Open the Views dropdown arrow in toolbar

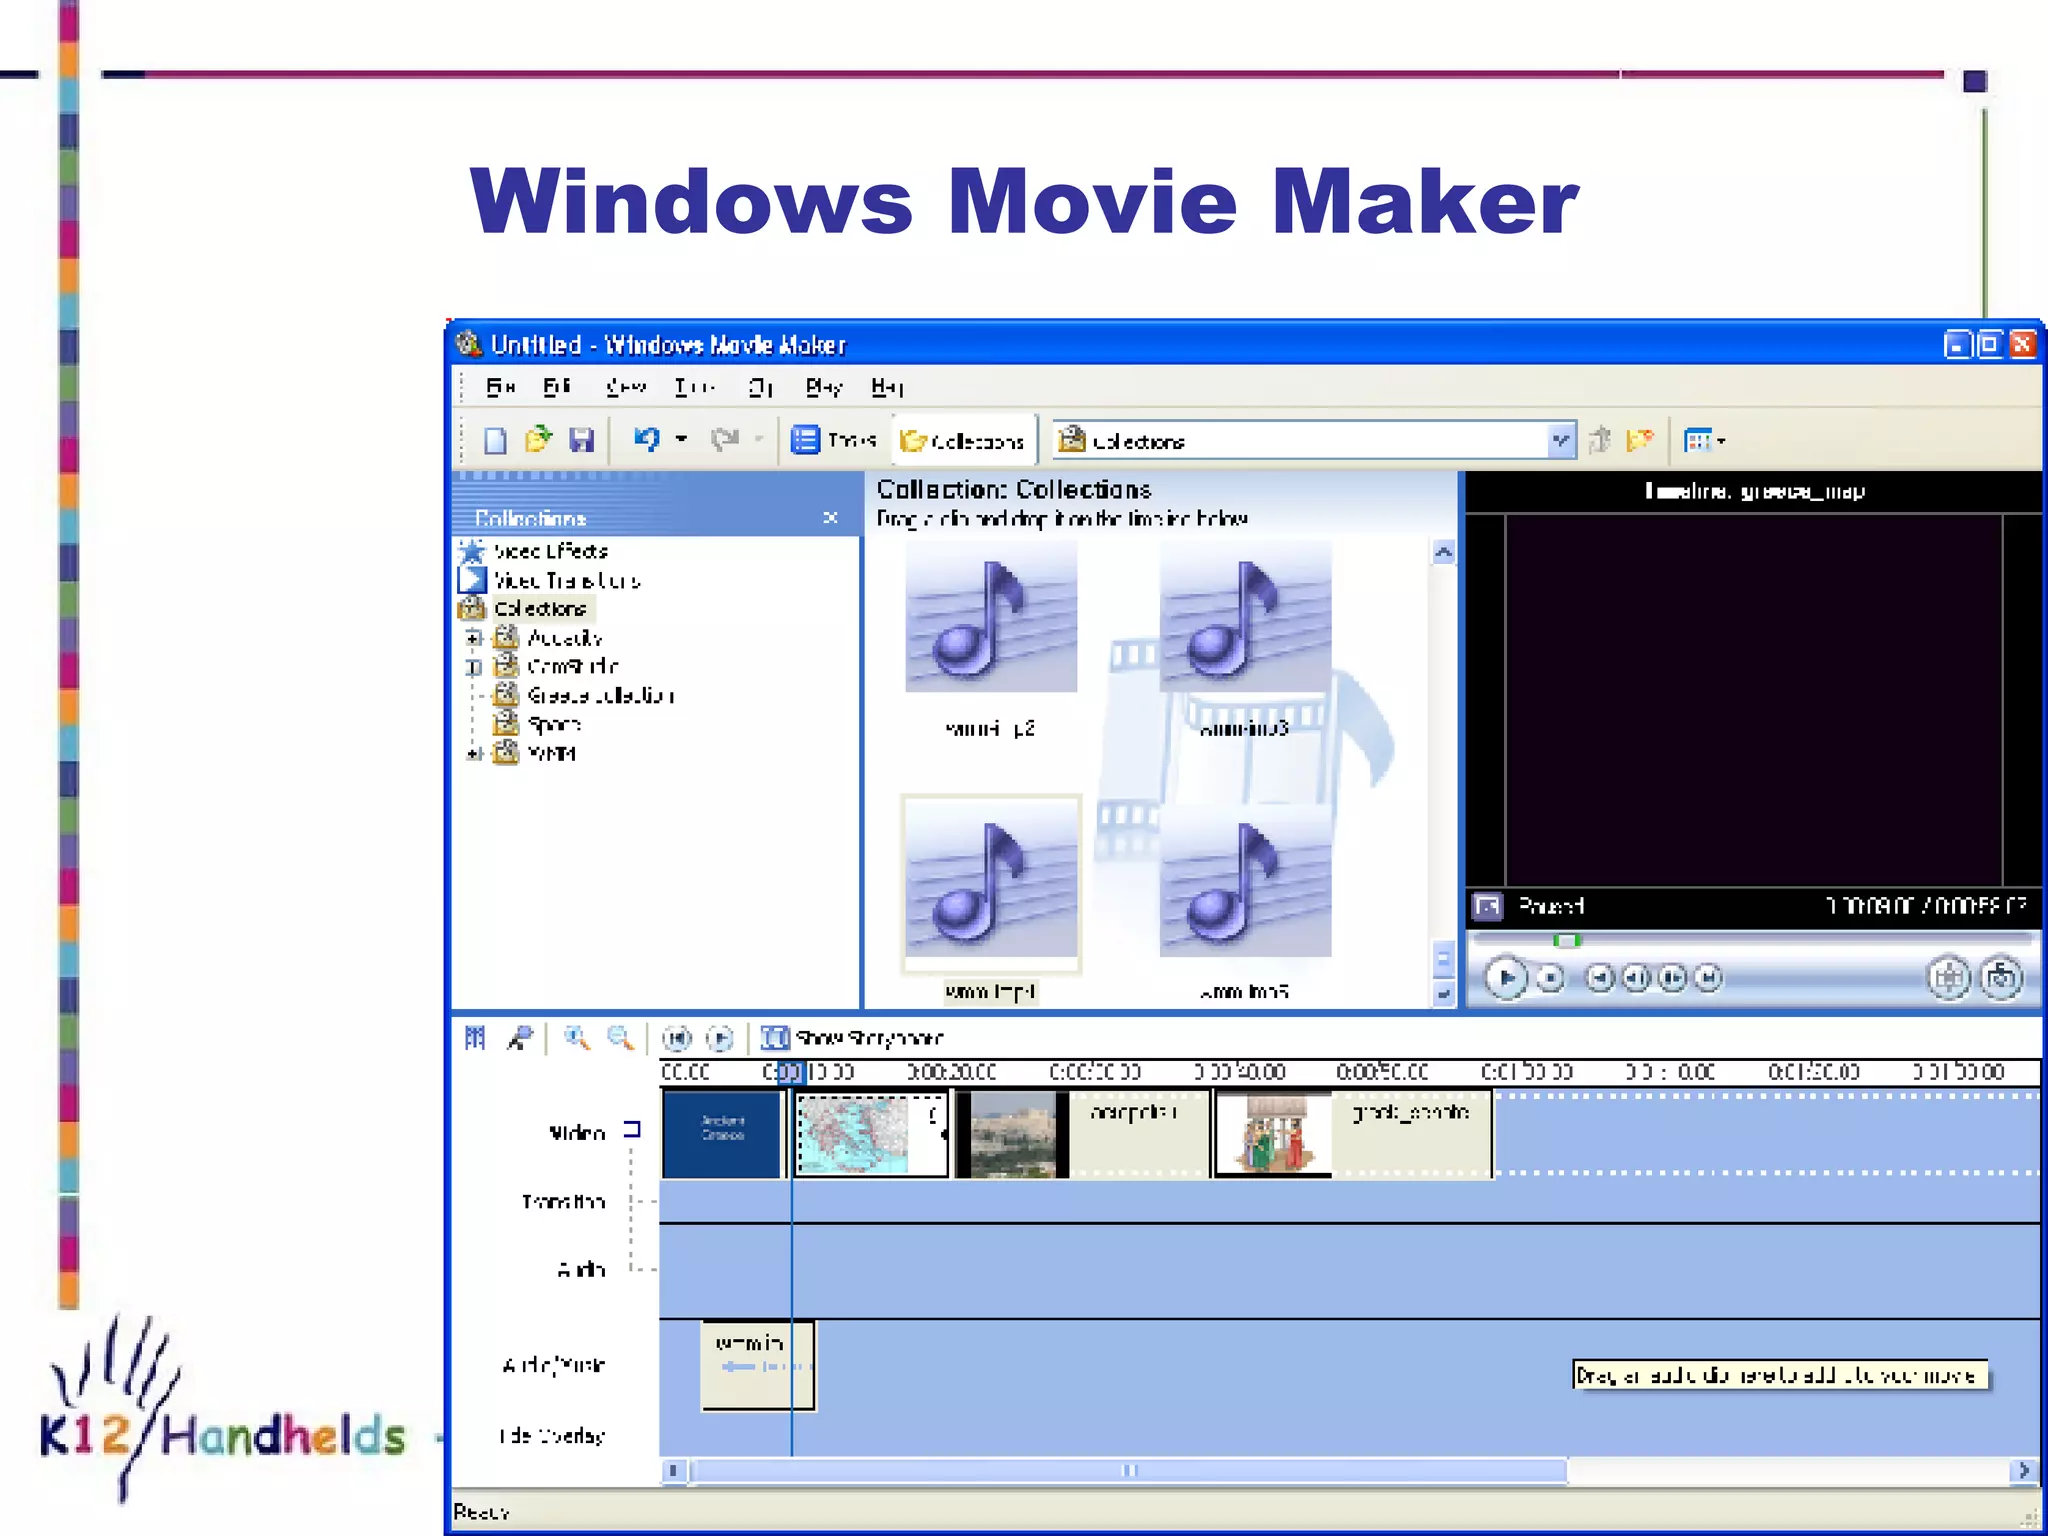click(x=1721, y=441)
